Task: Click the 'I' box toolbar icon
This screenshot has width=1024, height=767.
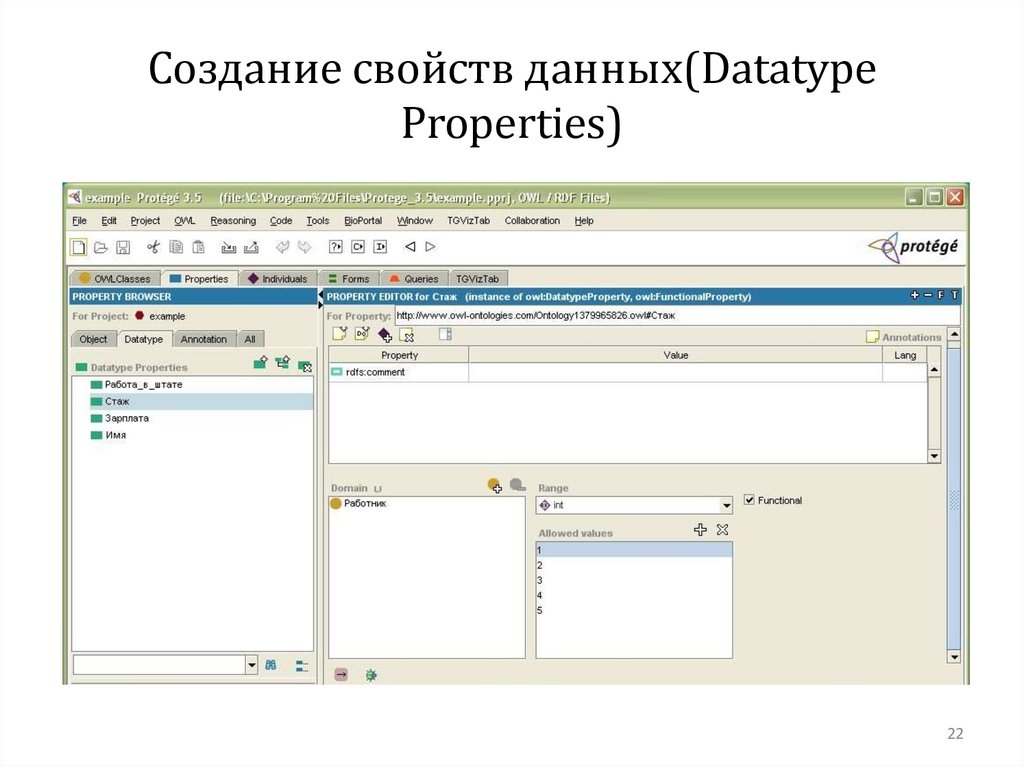Action: pos(380,247)
